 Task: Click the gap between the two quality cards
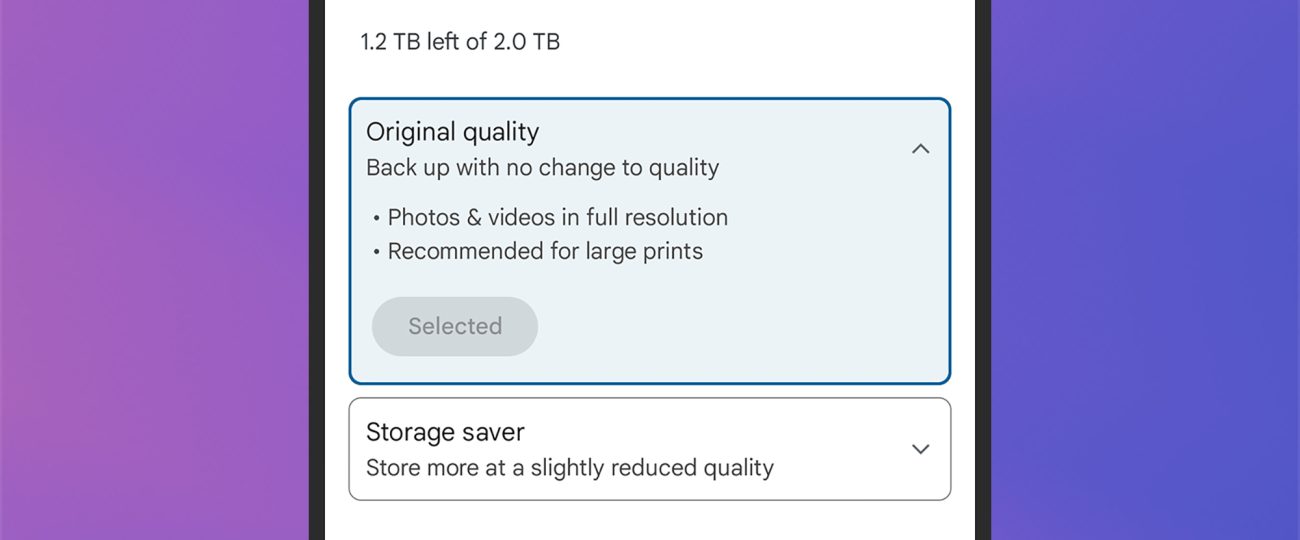(x=650, y=391)
